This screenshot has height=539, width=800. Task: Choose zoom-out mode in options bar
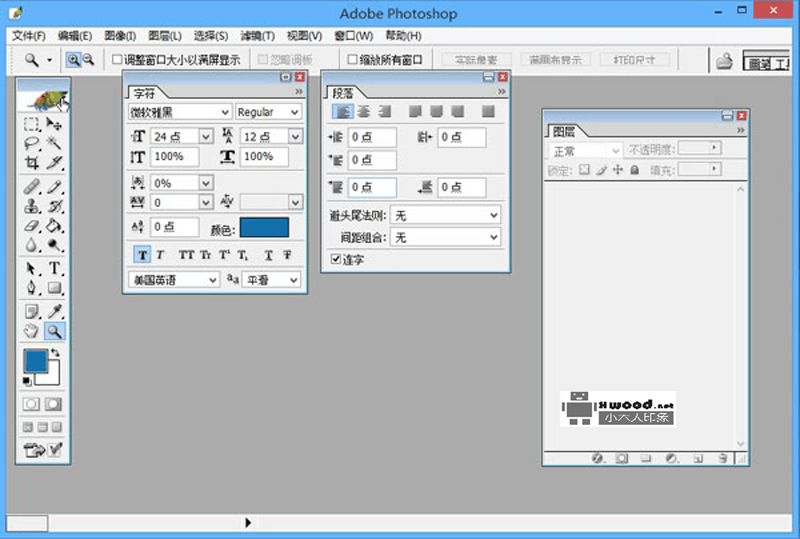[x=88, y=60]
